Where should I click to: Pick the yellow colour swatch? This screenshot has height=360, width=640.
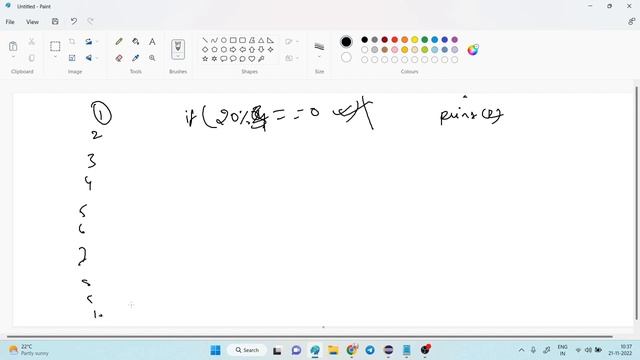[415, 40]
